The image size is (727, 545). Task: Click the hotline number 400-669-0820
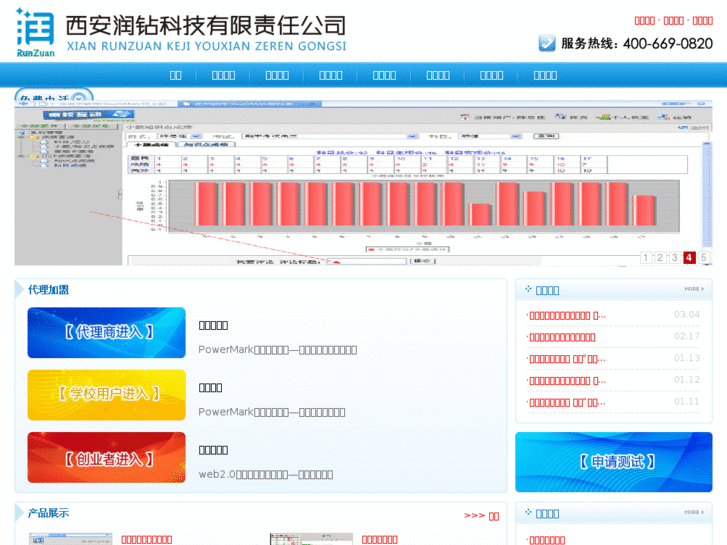tap(668, 44)
